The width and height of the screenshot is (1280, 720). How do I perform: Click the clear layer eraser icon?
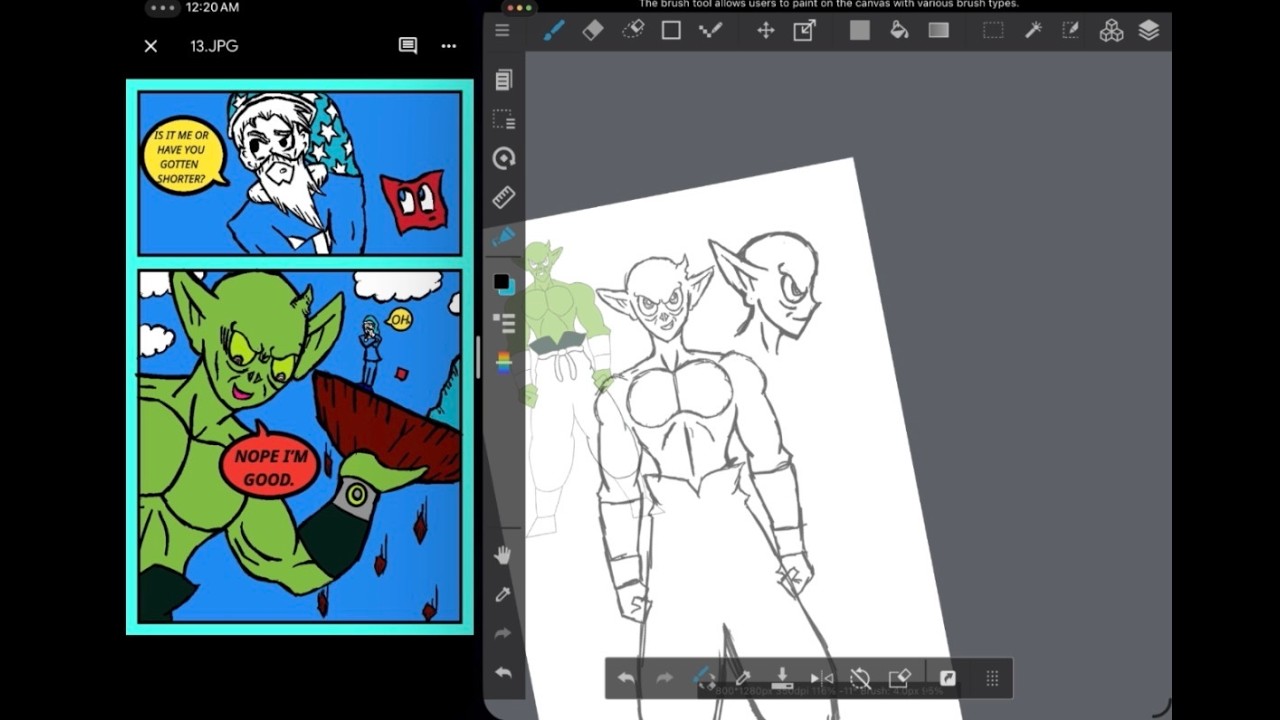click(x=899, y=678)
